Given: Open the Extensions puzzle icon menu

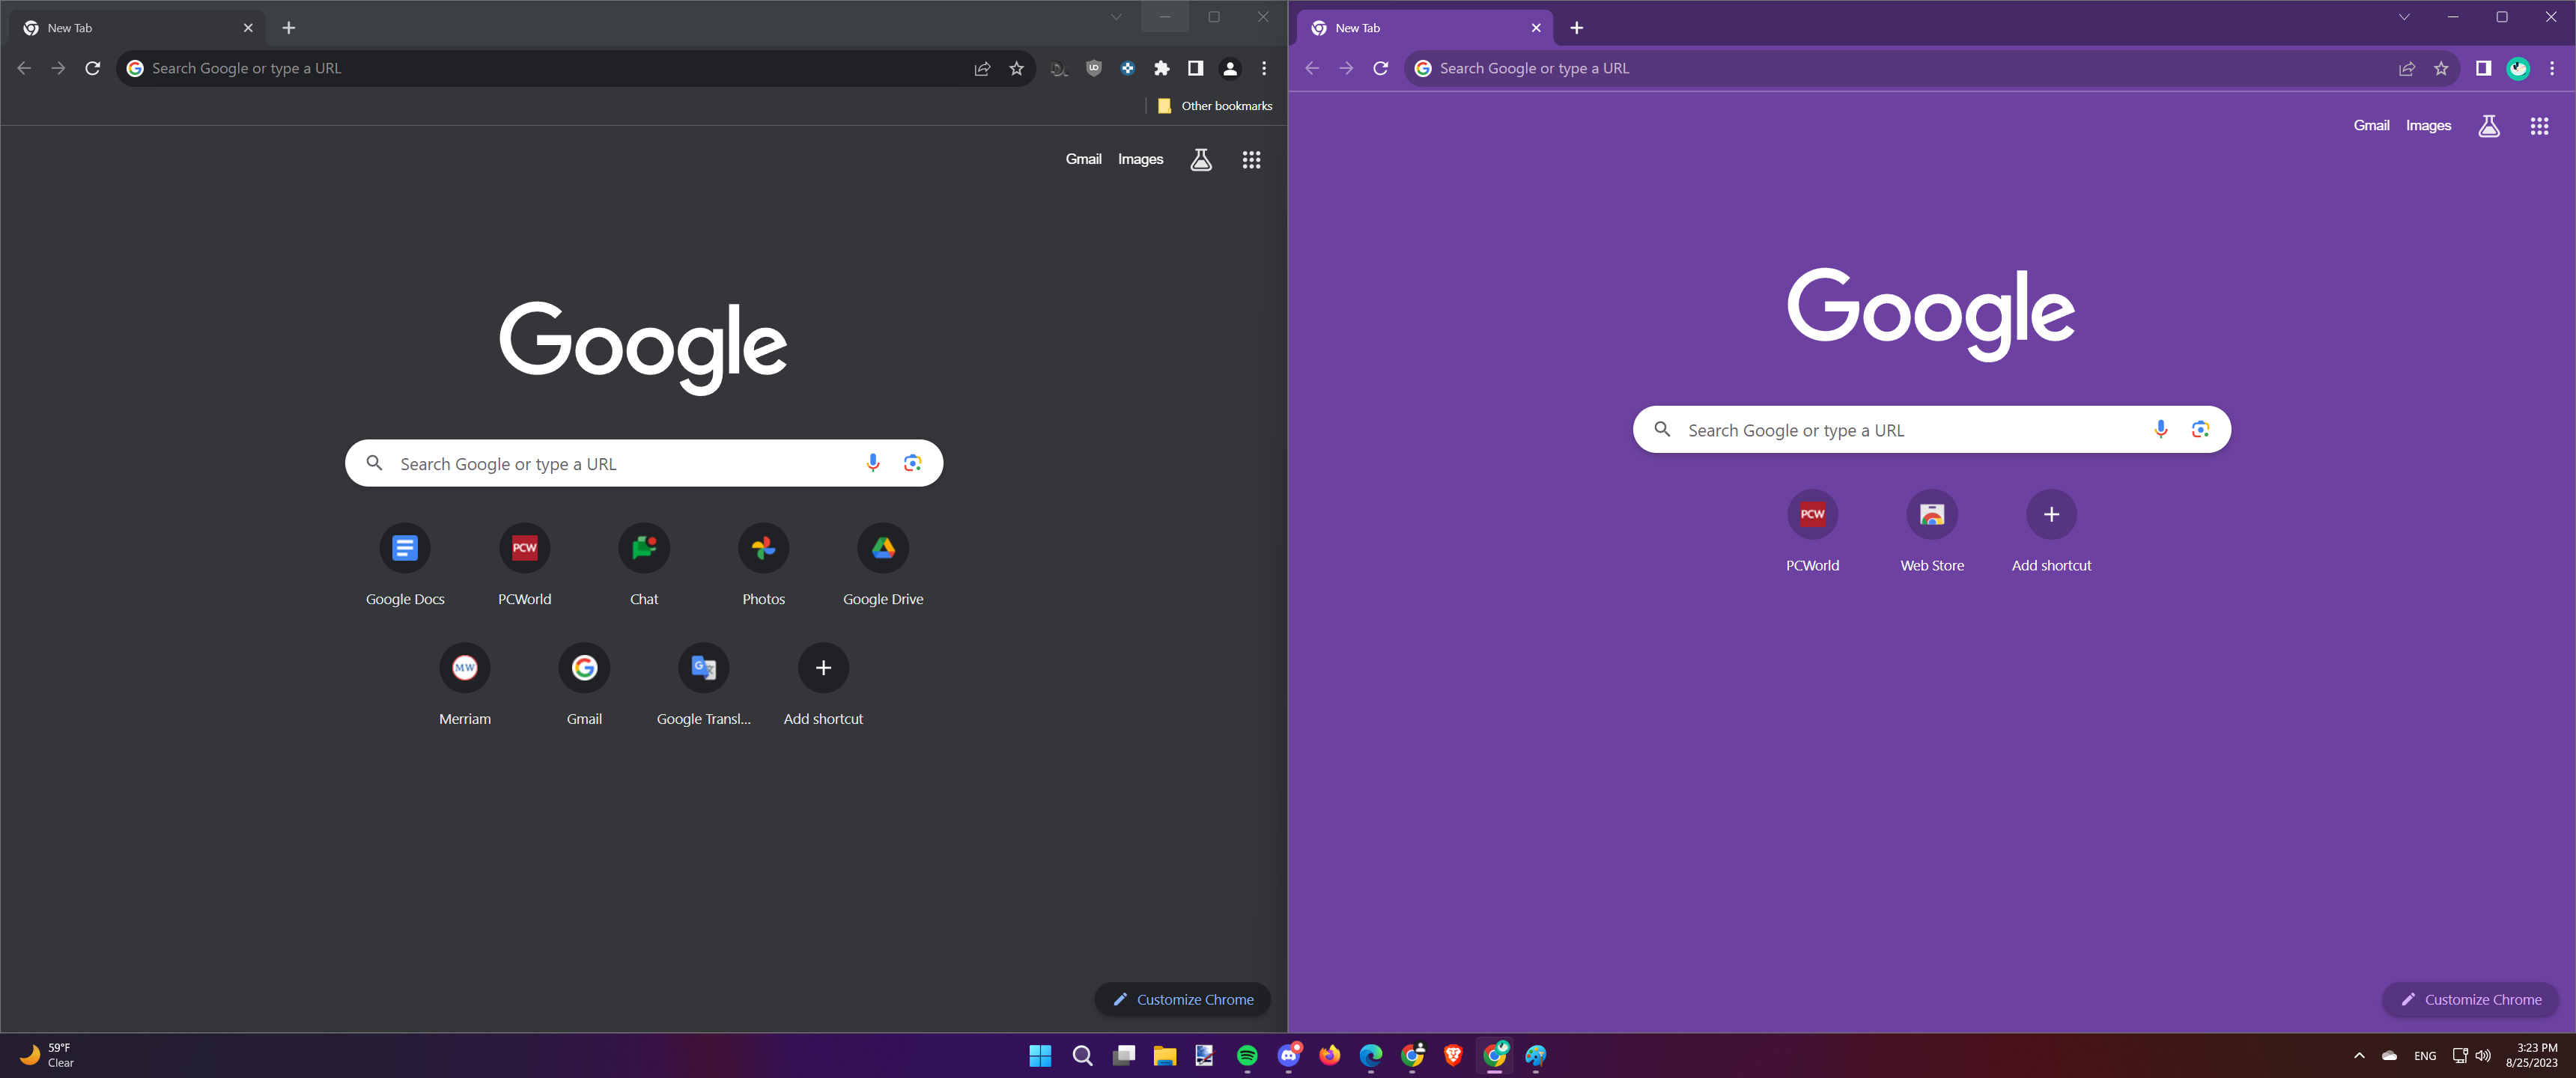Looking at the screenshot, I should click(1161, 68).
